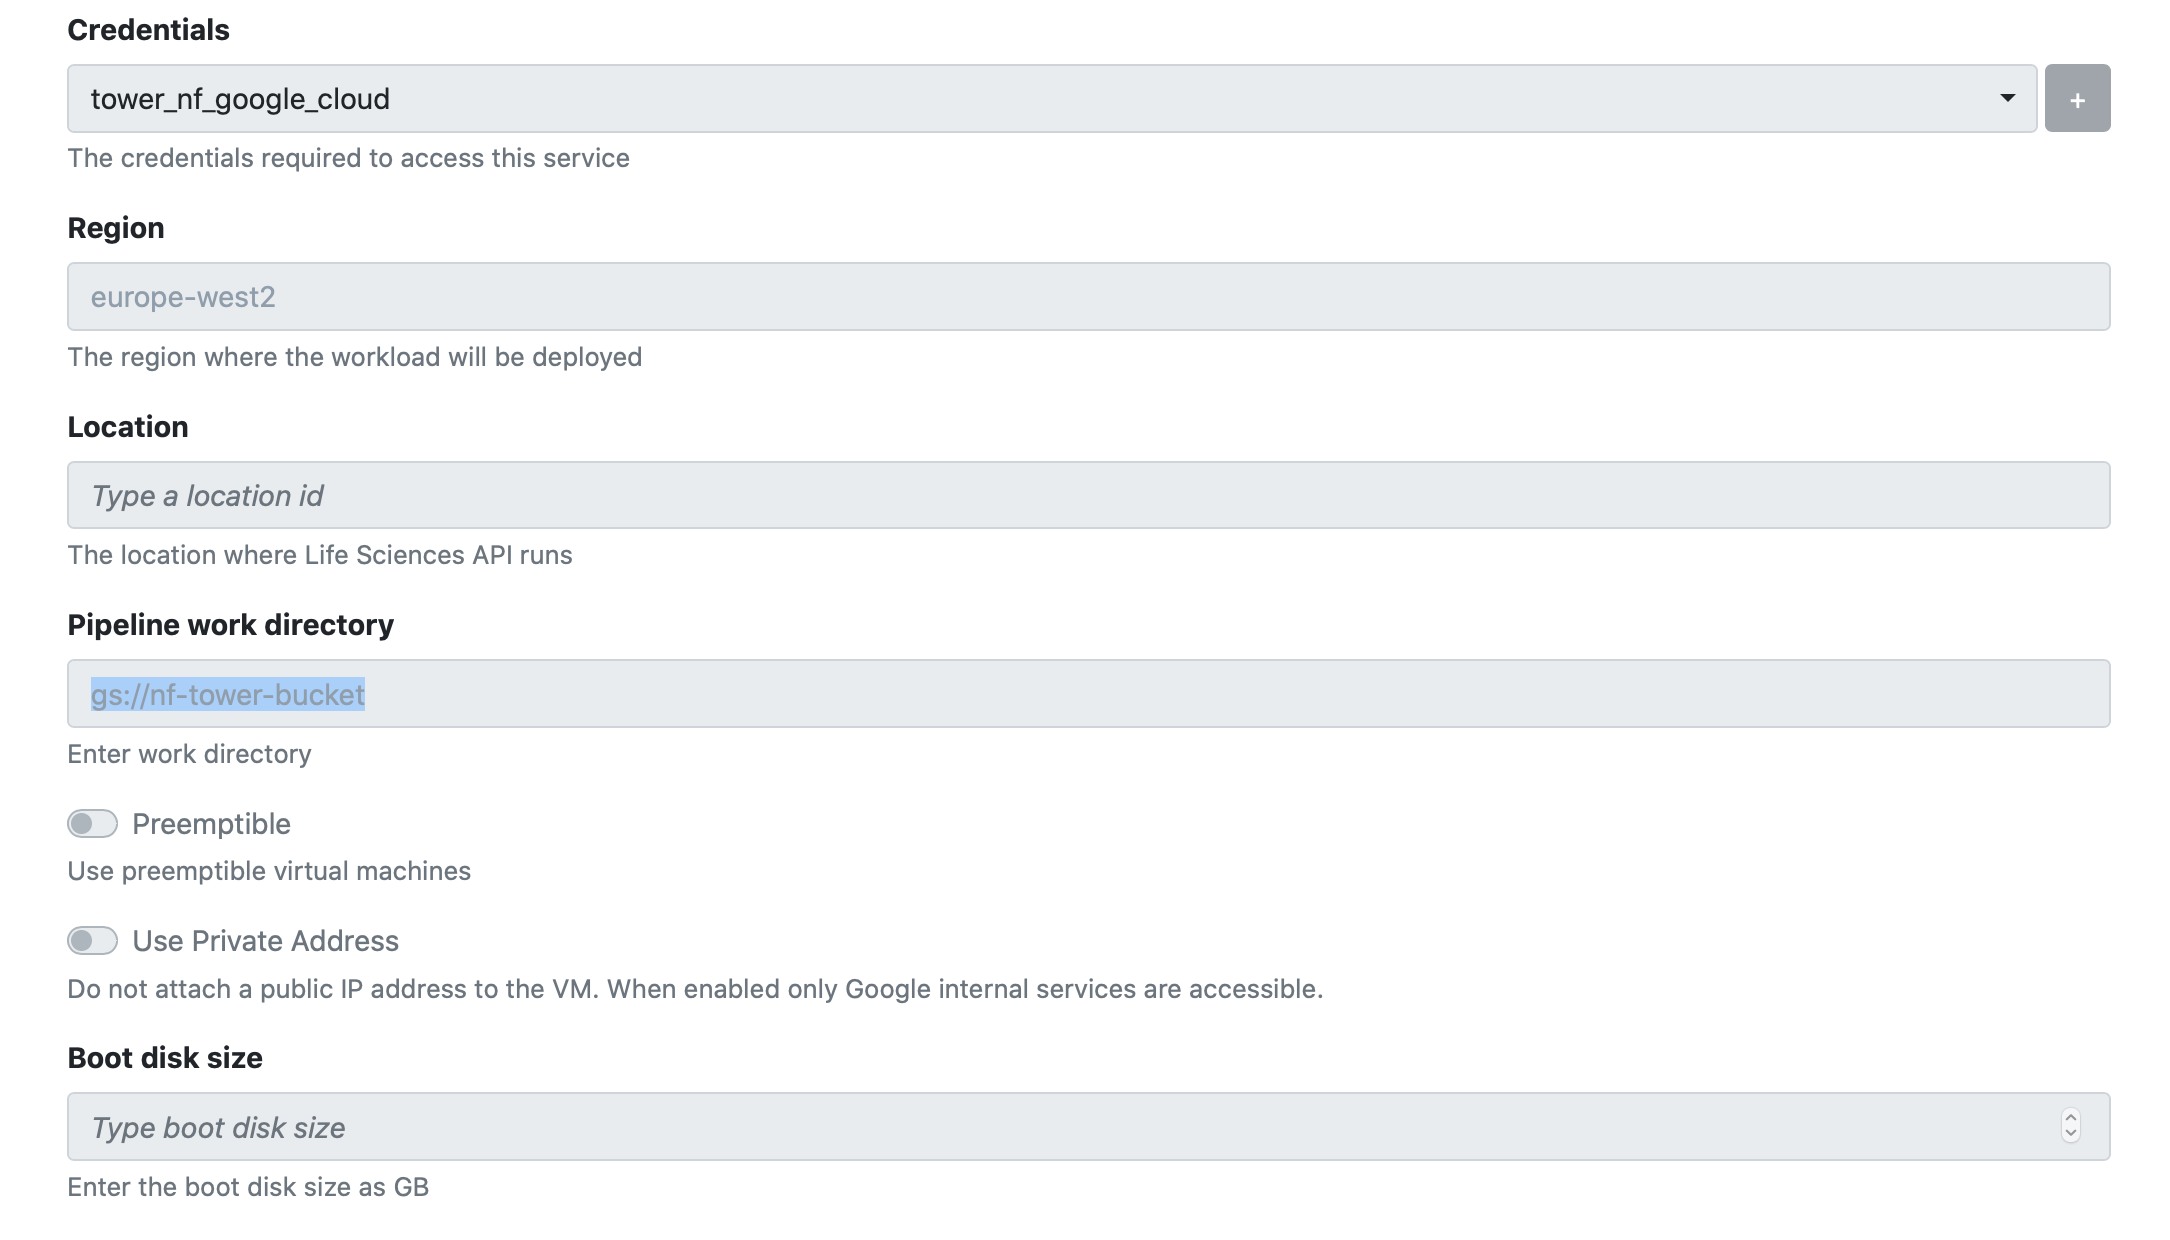Image resolution: width=2170 pixels, height=1240 pixels.
Task: Click the Region field label
Action: point(116,228)
